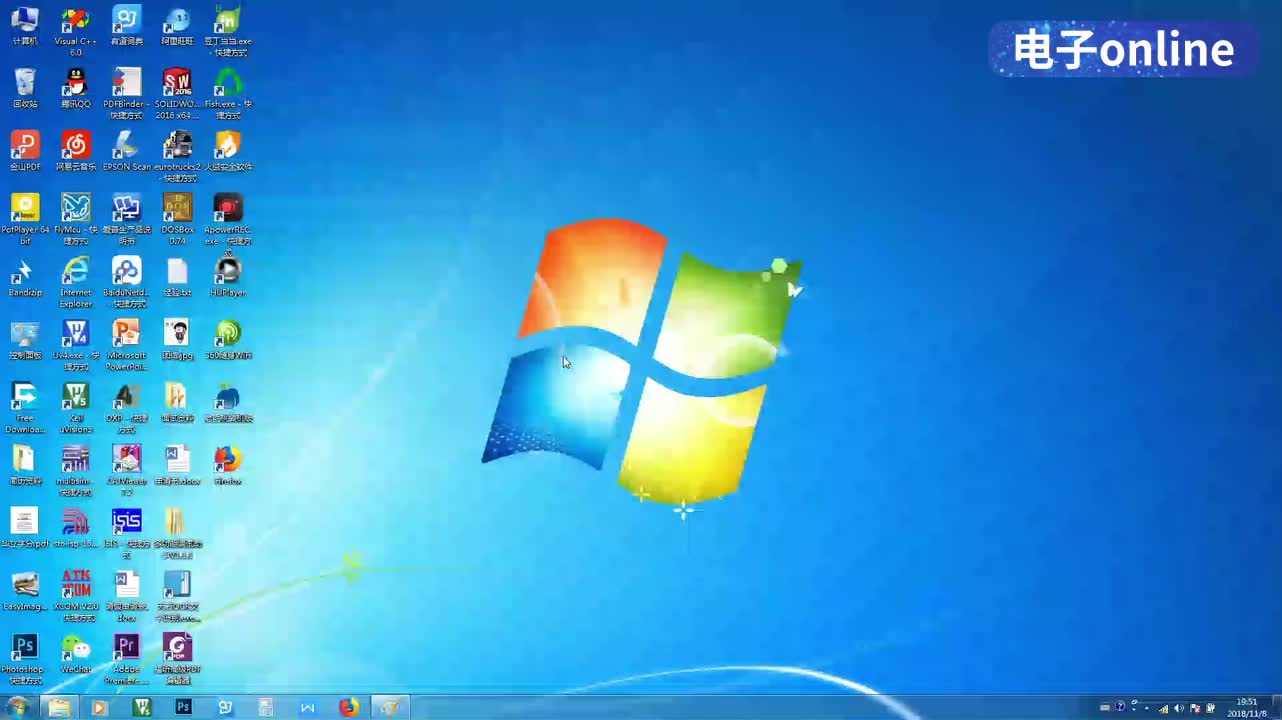1282x720 pixels.
Task: Click the system tray volume speaker icon
Action: click(x=1178, y=708)
